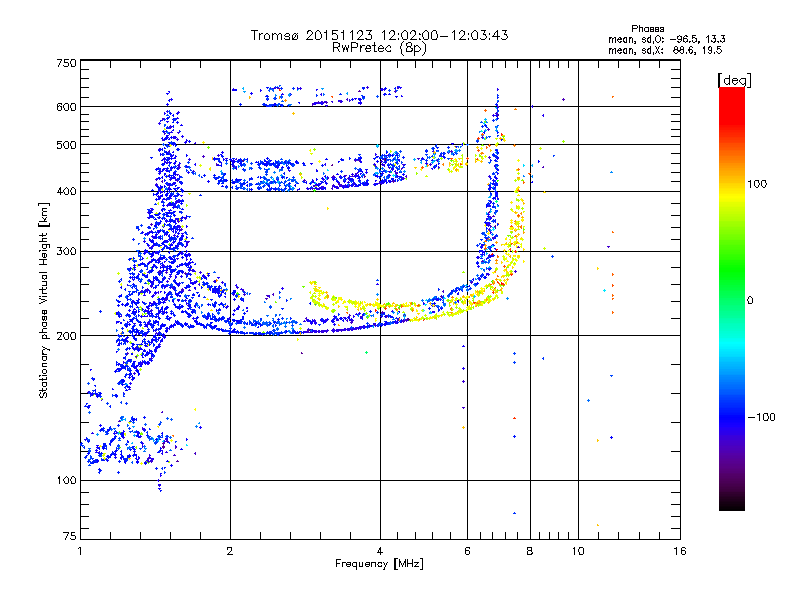The image size is (800, 600).
Task: Click the x-axis tick label '1'
Action: tap(80, 551)
